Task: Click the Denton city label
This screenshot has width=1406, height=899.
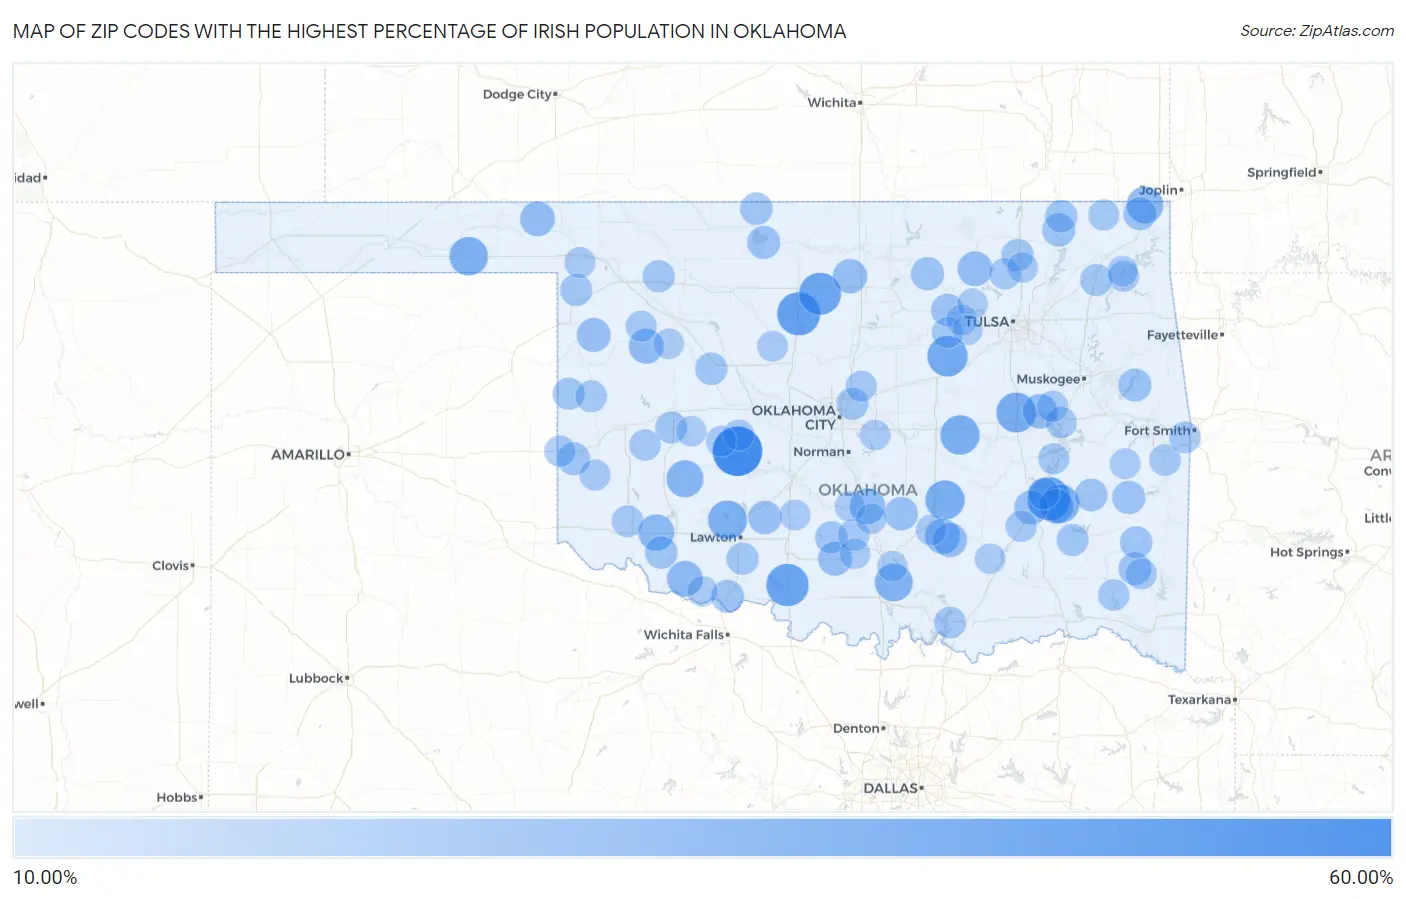Action: [x=856, y=728]
